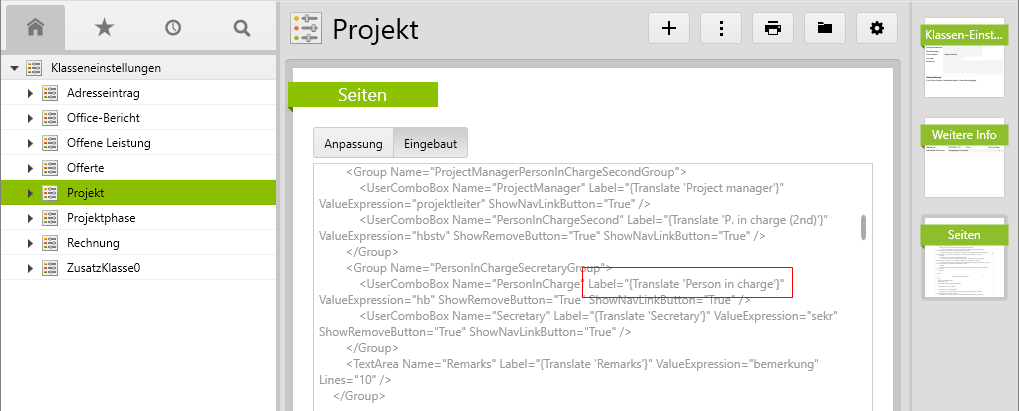Image resolution: width=1019 pixels, height=411 pixels.
Task: Open the Weitere Info page thumbnail
Action: 963,159
